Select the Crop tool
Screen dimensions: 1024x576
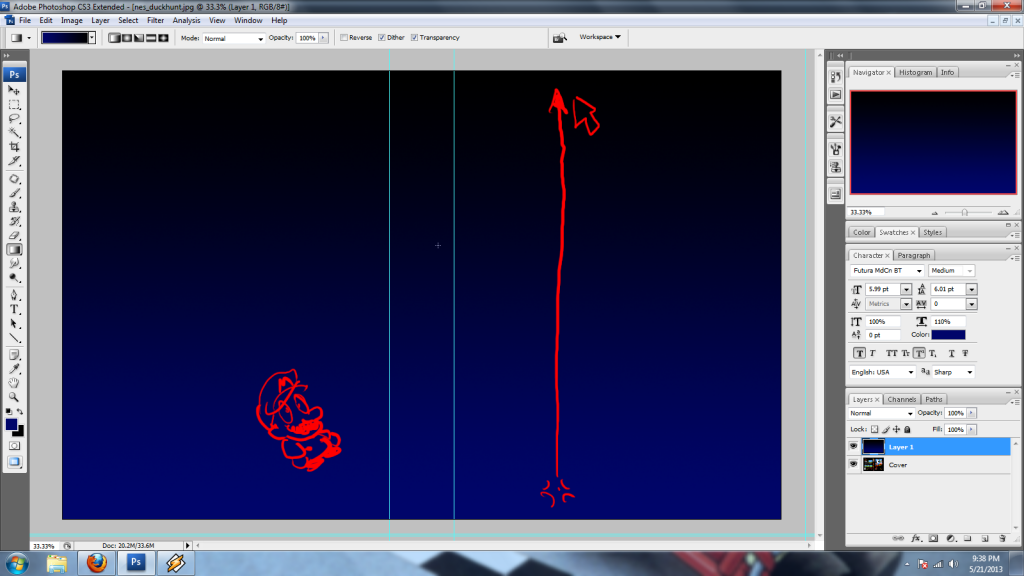click(14, 146)
